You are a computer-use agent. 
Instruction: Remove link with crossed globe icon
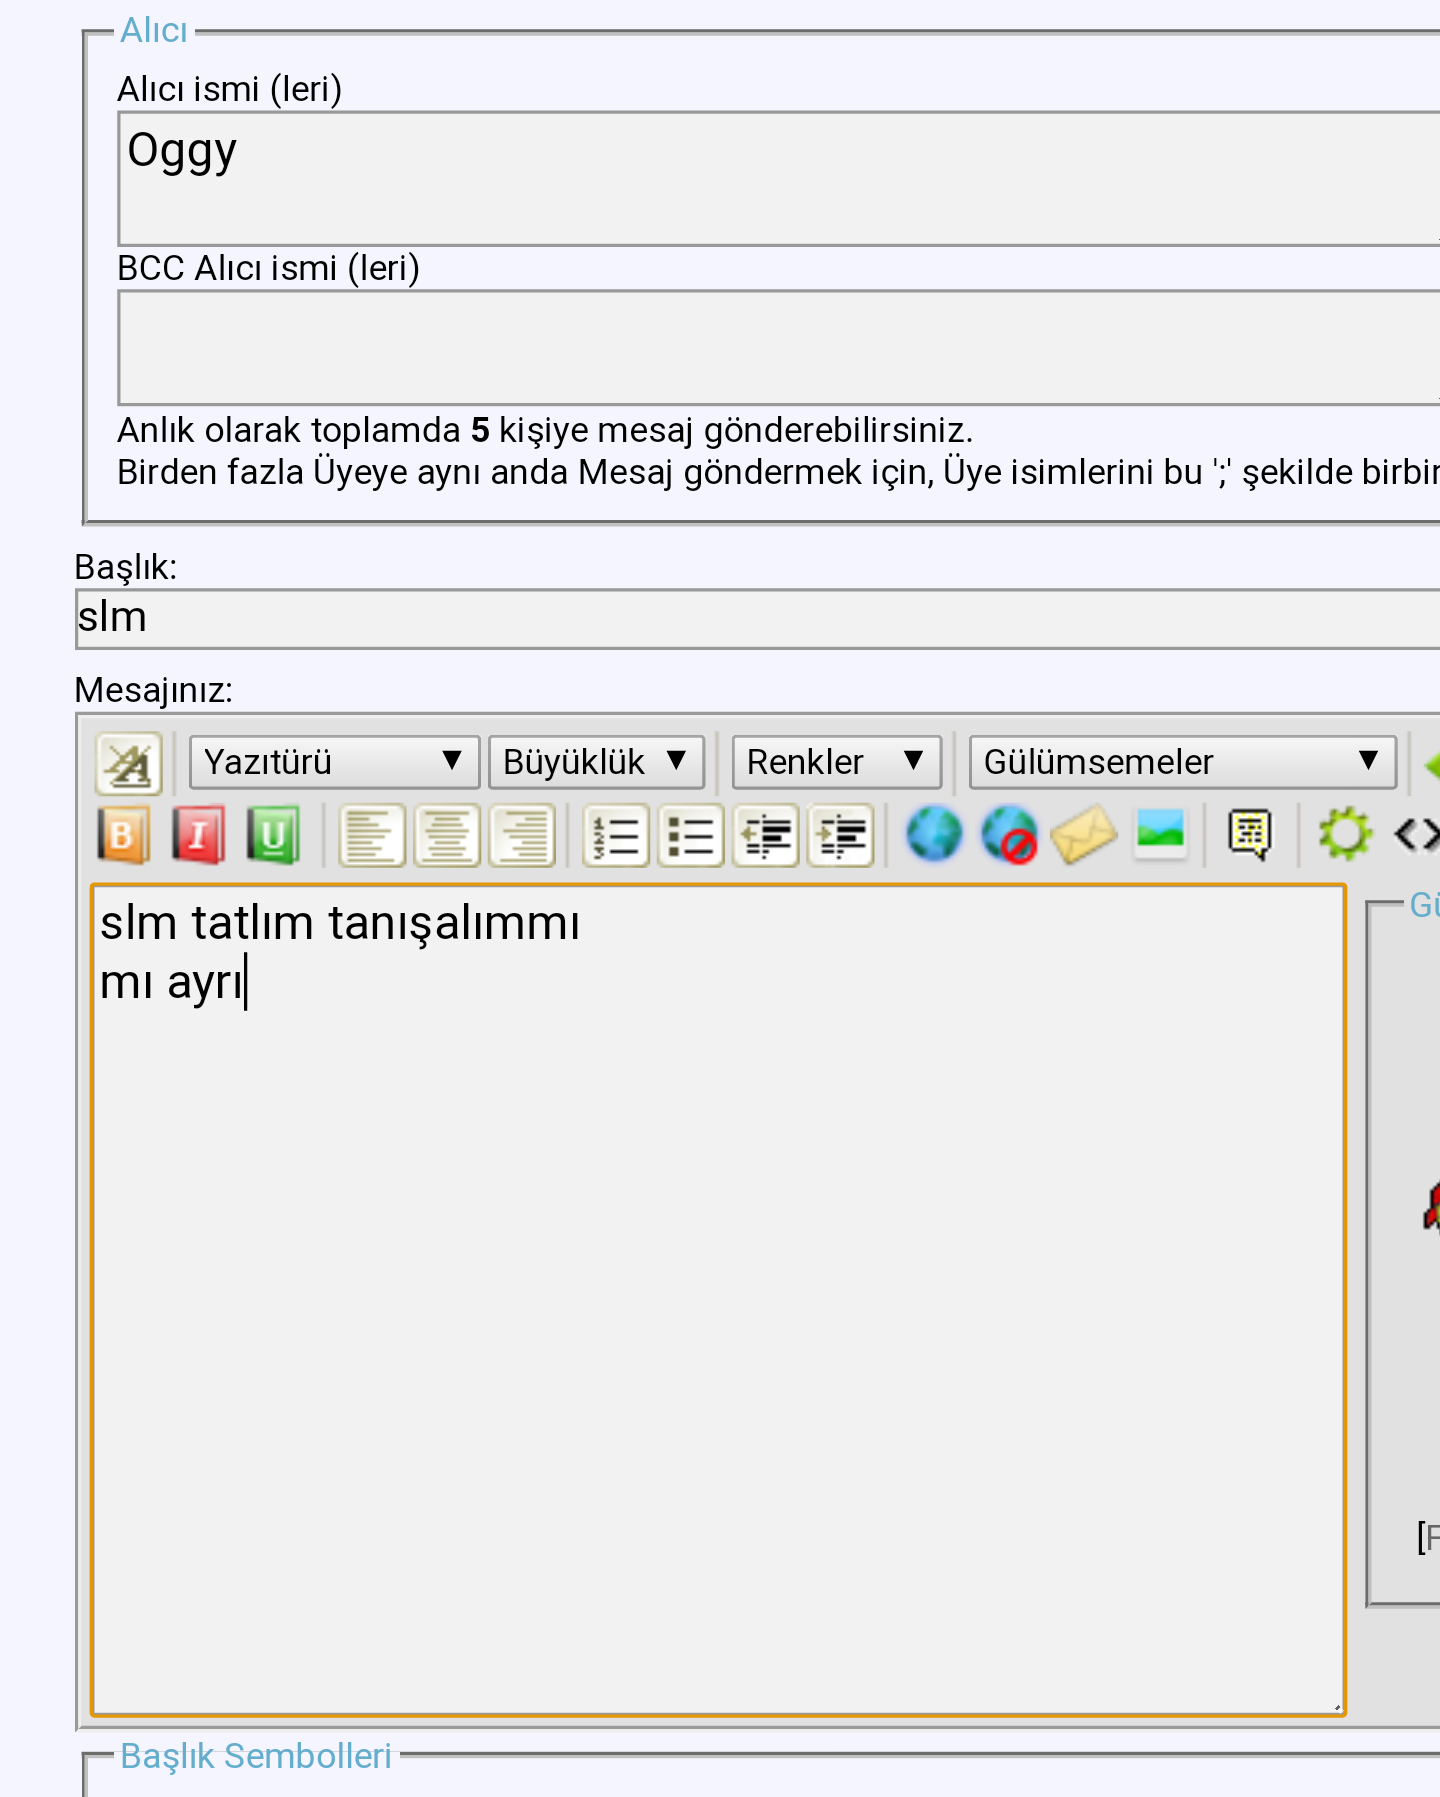point(1009,835)
